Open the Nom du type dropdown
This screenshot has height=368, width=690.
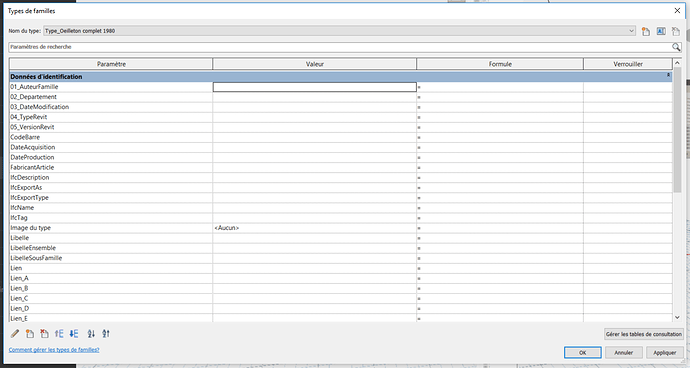tap(631, 31)
